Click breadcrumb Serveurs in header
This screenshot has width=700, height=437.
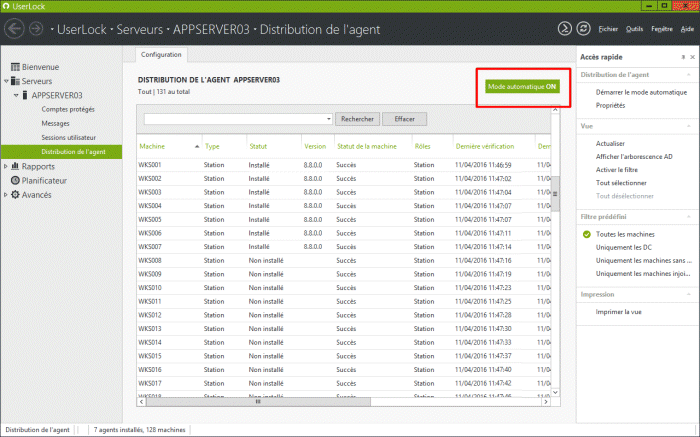point(140,29)
